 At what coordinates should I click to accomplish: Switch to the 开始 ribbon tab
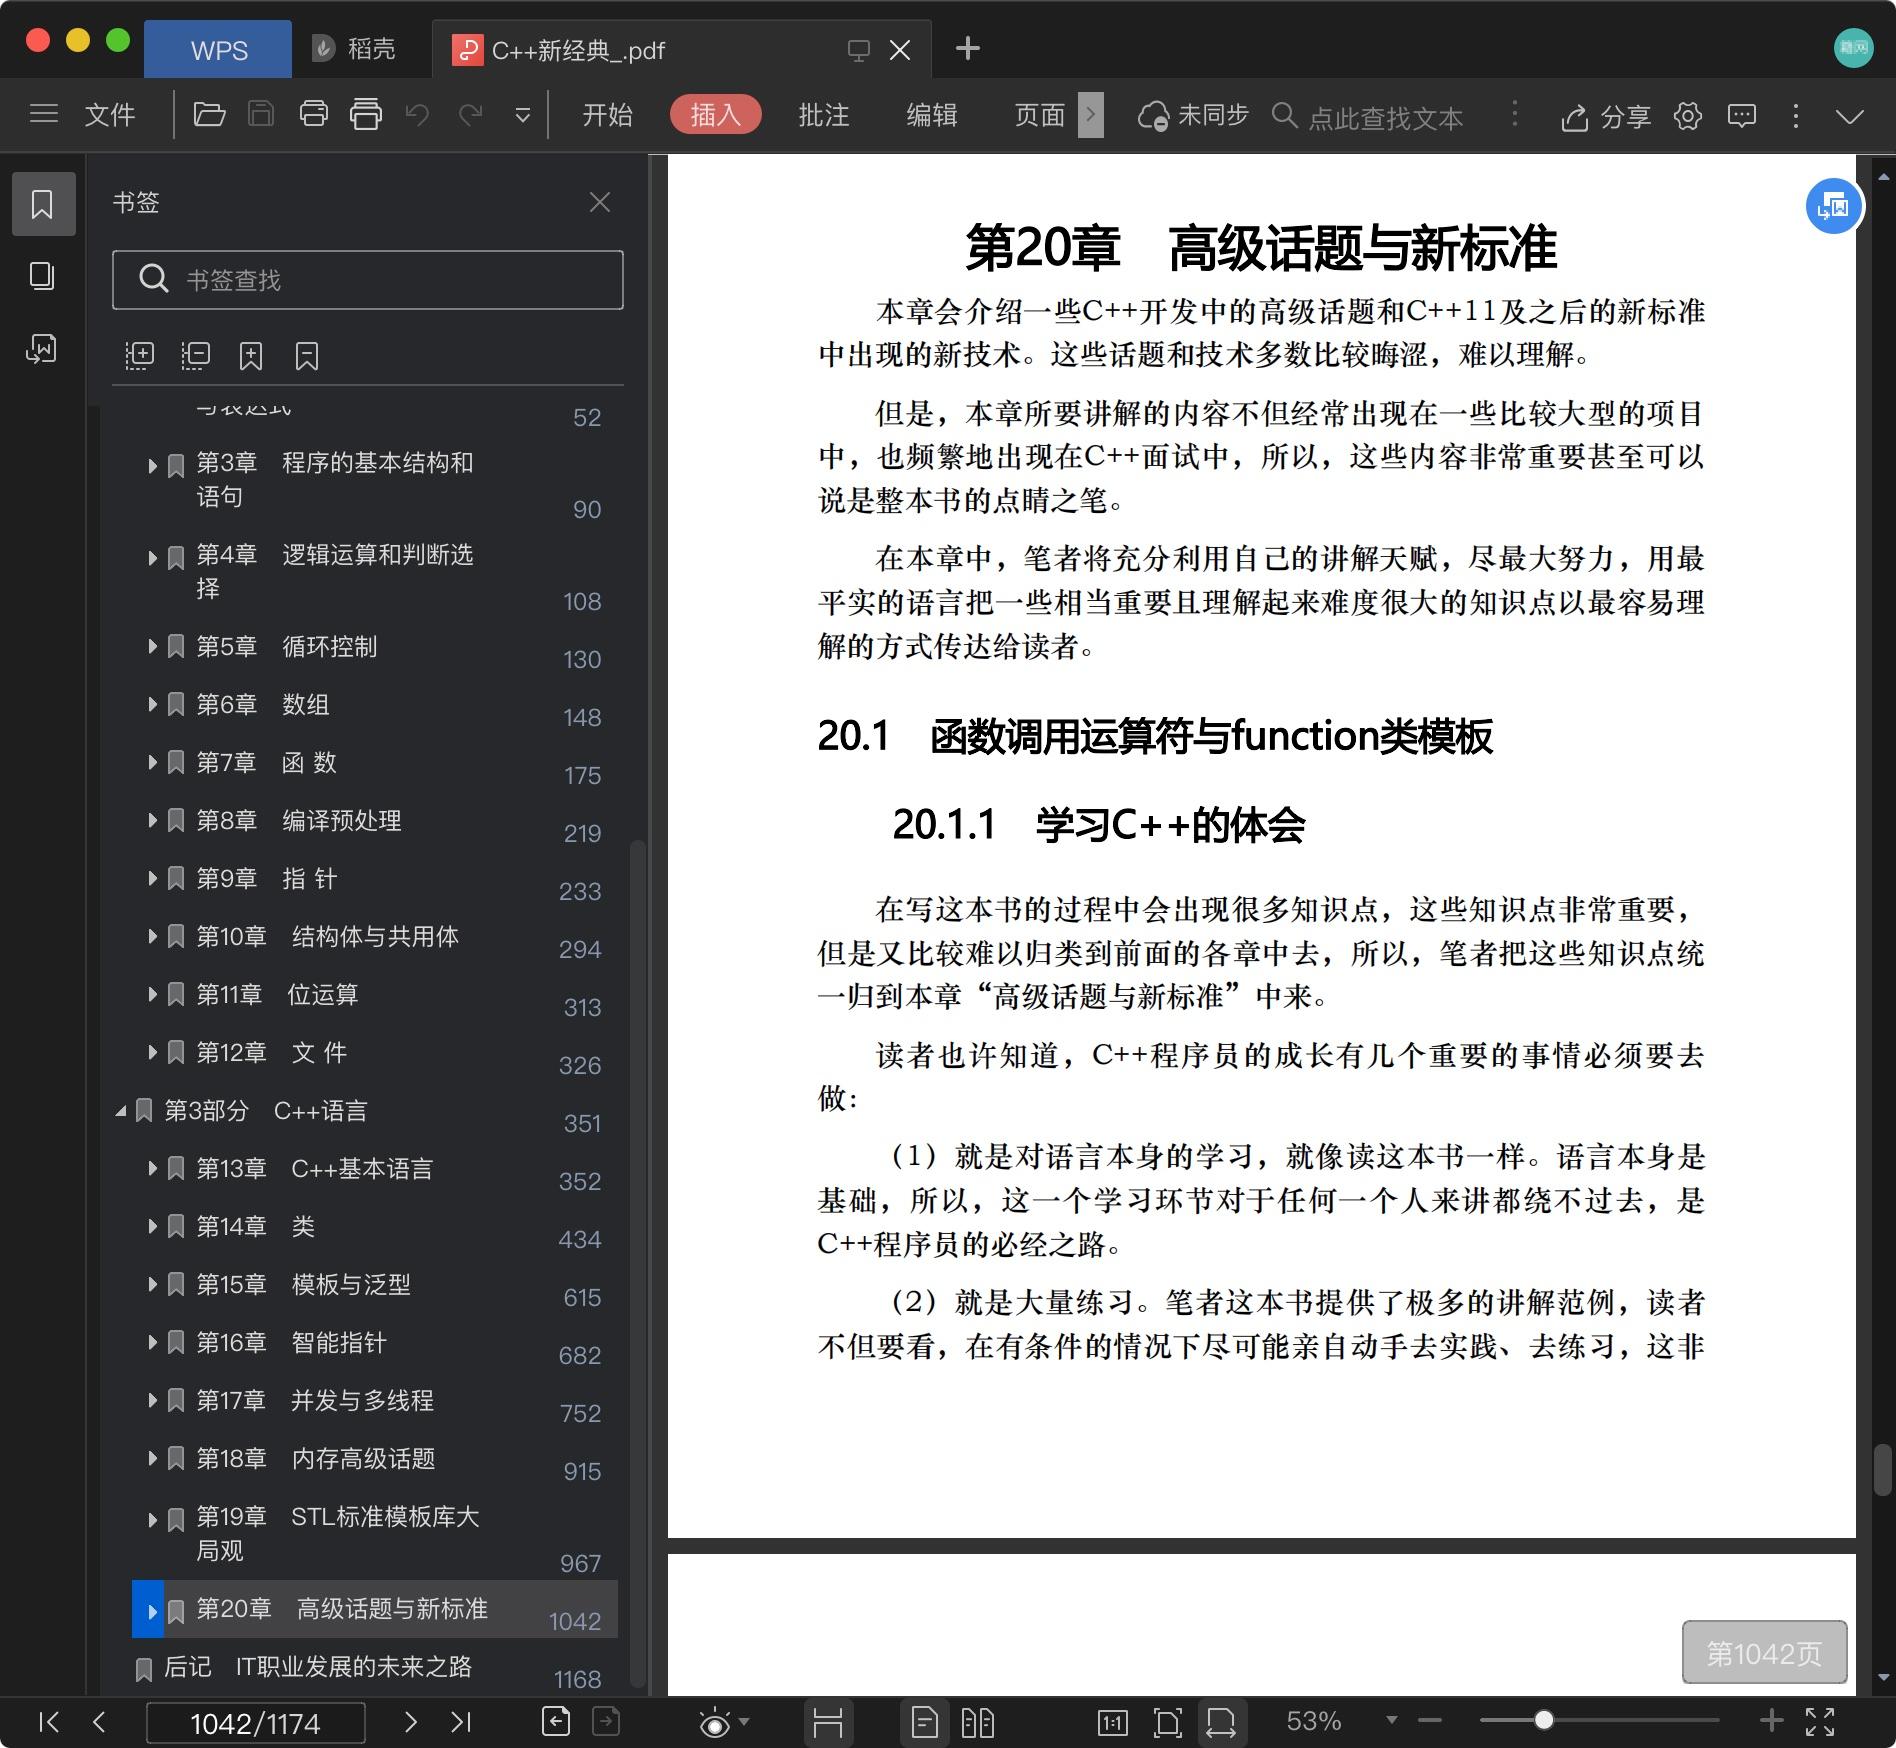(x=607, y=115)
